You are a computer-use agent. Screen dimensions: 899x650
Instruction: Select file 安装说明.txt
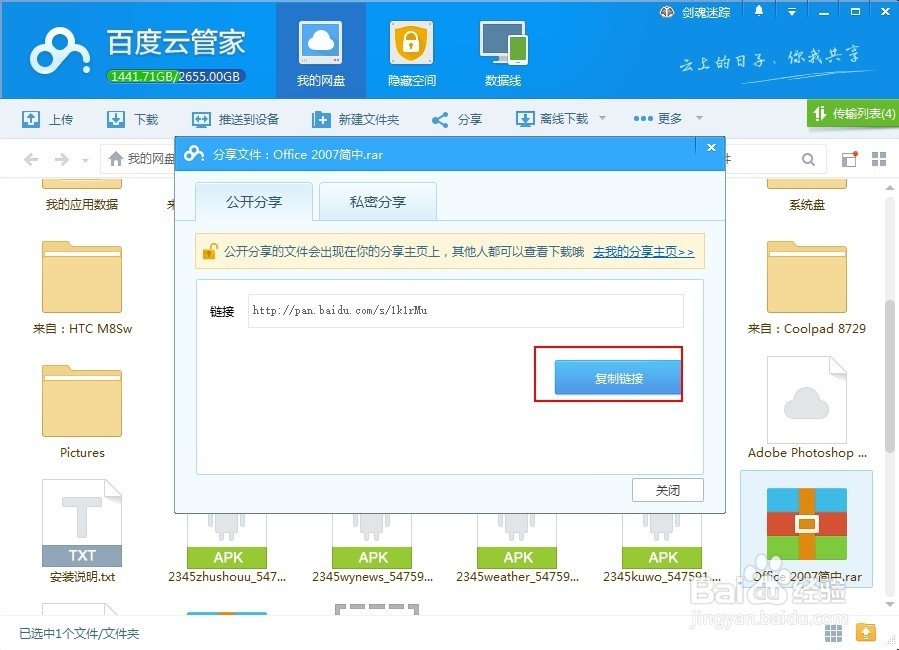coord(82,531)
